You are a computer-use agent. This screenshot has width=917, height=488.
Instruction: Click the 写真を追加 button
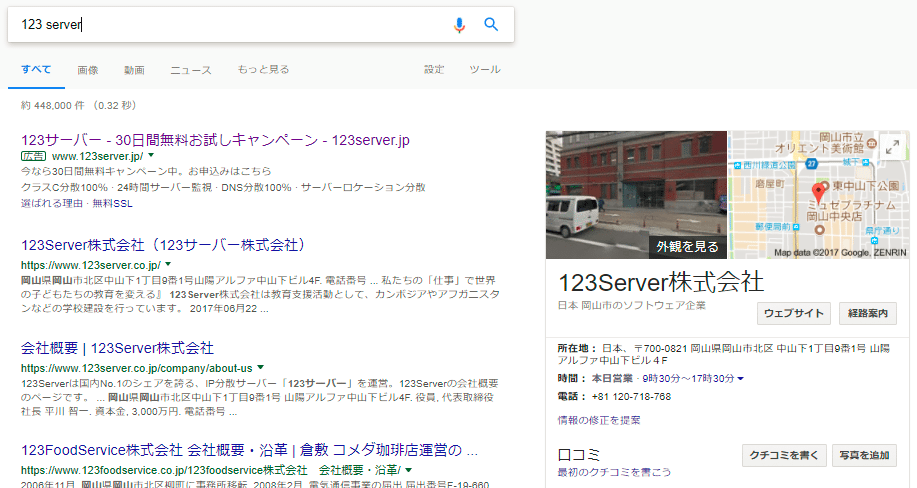click(x=866, y=455)
